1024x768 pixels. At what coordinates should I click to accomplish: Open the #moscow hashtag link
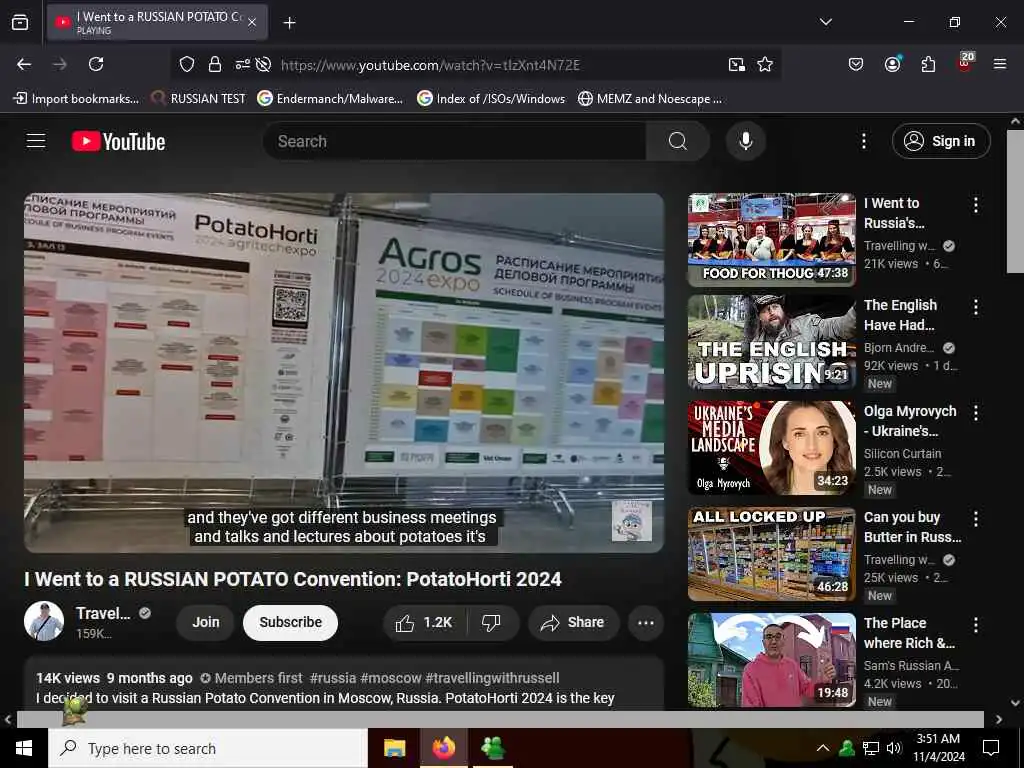point(391,678)
